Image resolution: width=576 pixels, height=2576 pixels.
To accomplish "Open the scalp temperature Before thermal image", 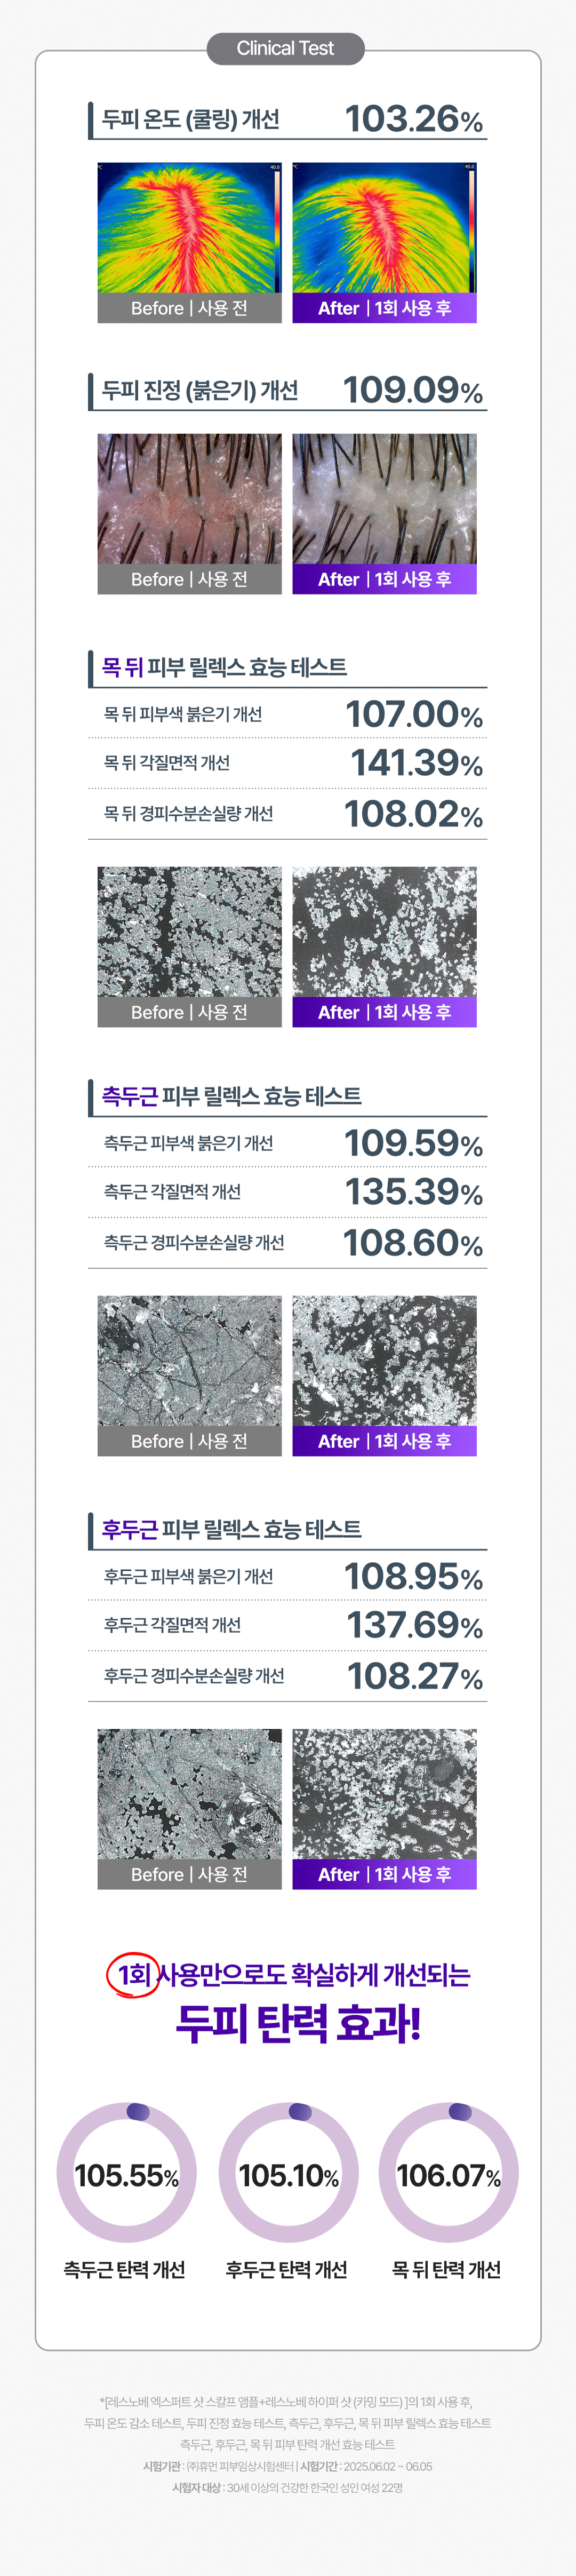I will pos(189,229).
